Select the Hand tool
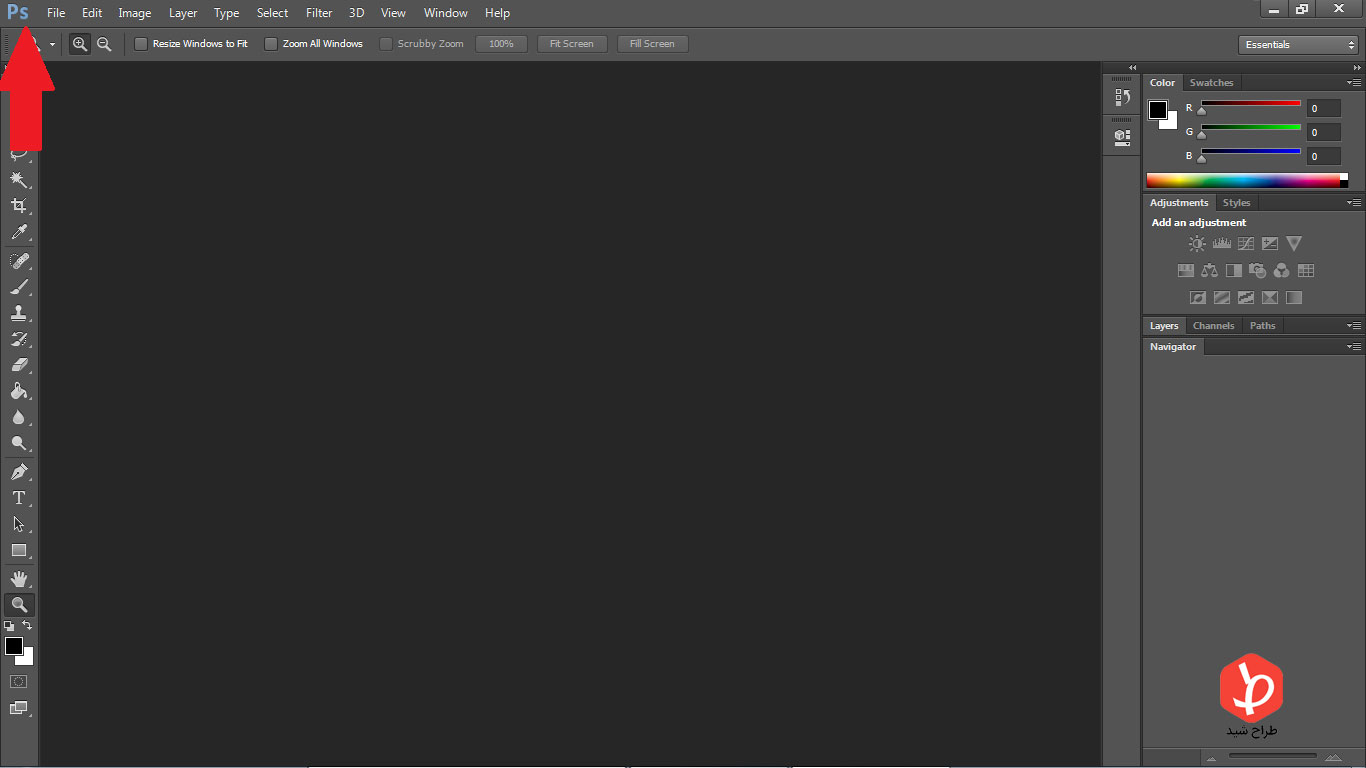This screenshot has width=1366, height=768. [18, 579]
